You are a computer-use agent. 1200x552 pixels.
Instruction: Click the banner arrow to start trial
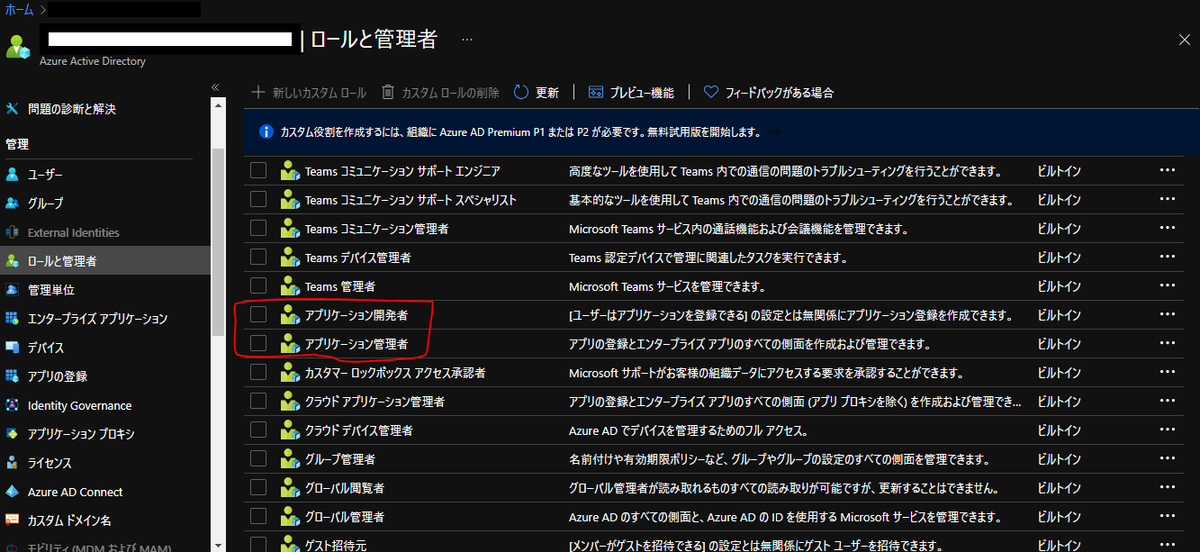[773, 132]
